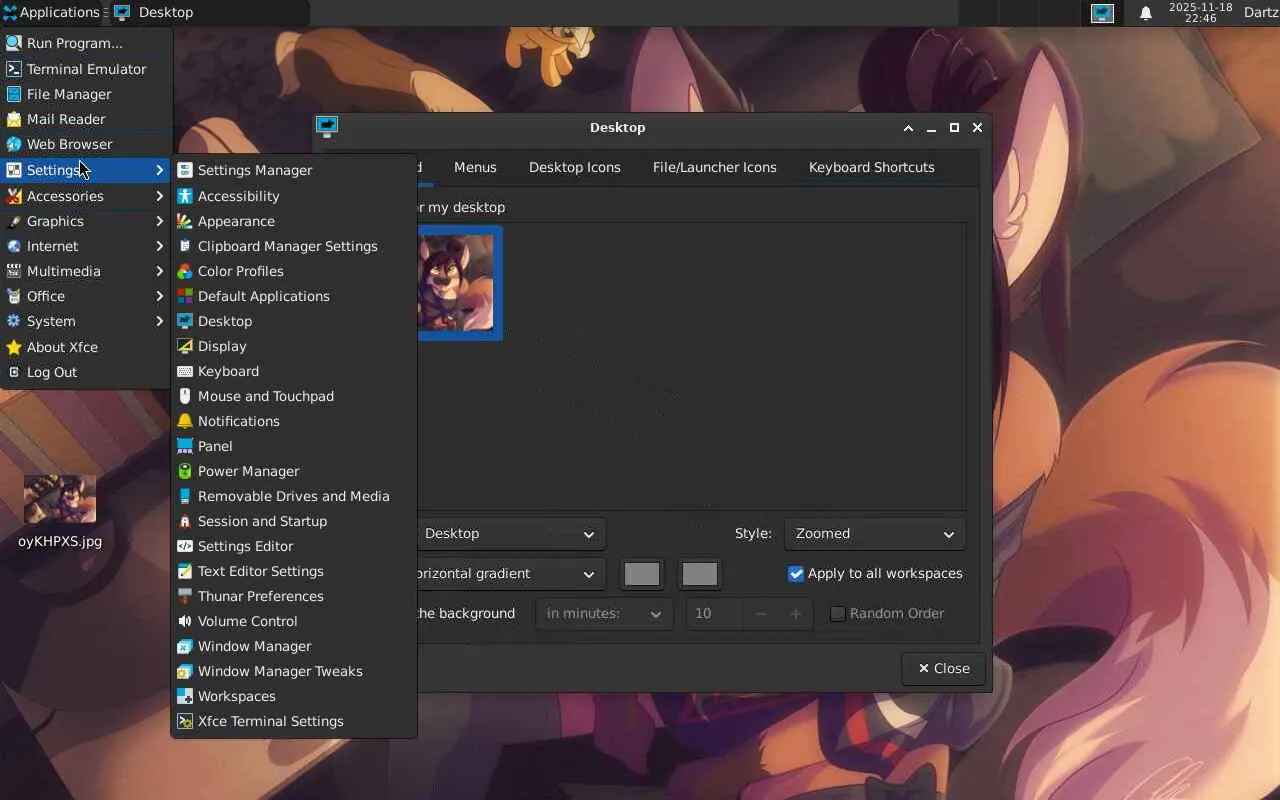Expand the Accessories submenu arrow
The width and height of the screenshot is (1280, 800).
(x=160, y=196)
